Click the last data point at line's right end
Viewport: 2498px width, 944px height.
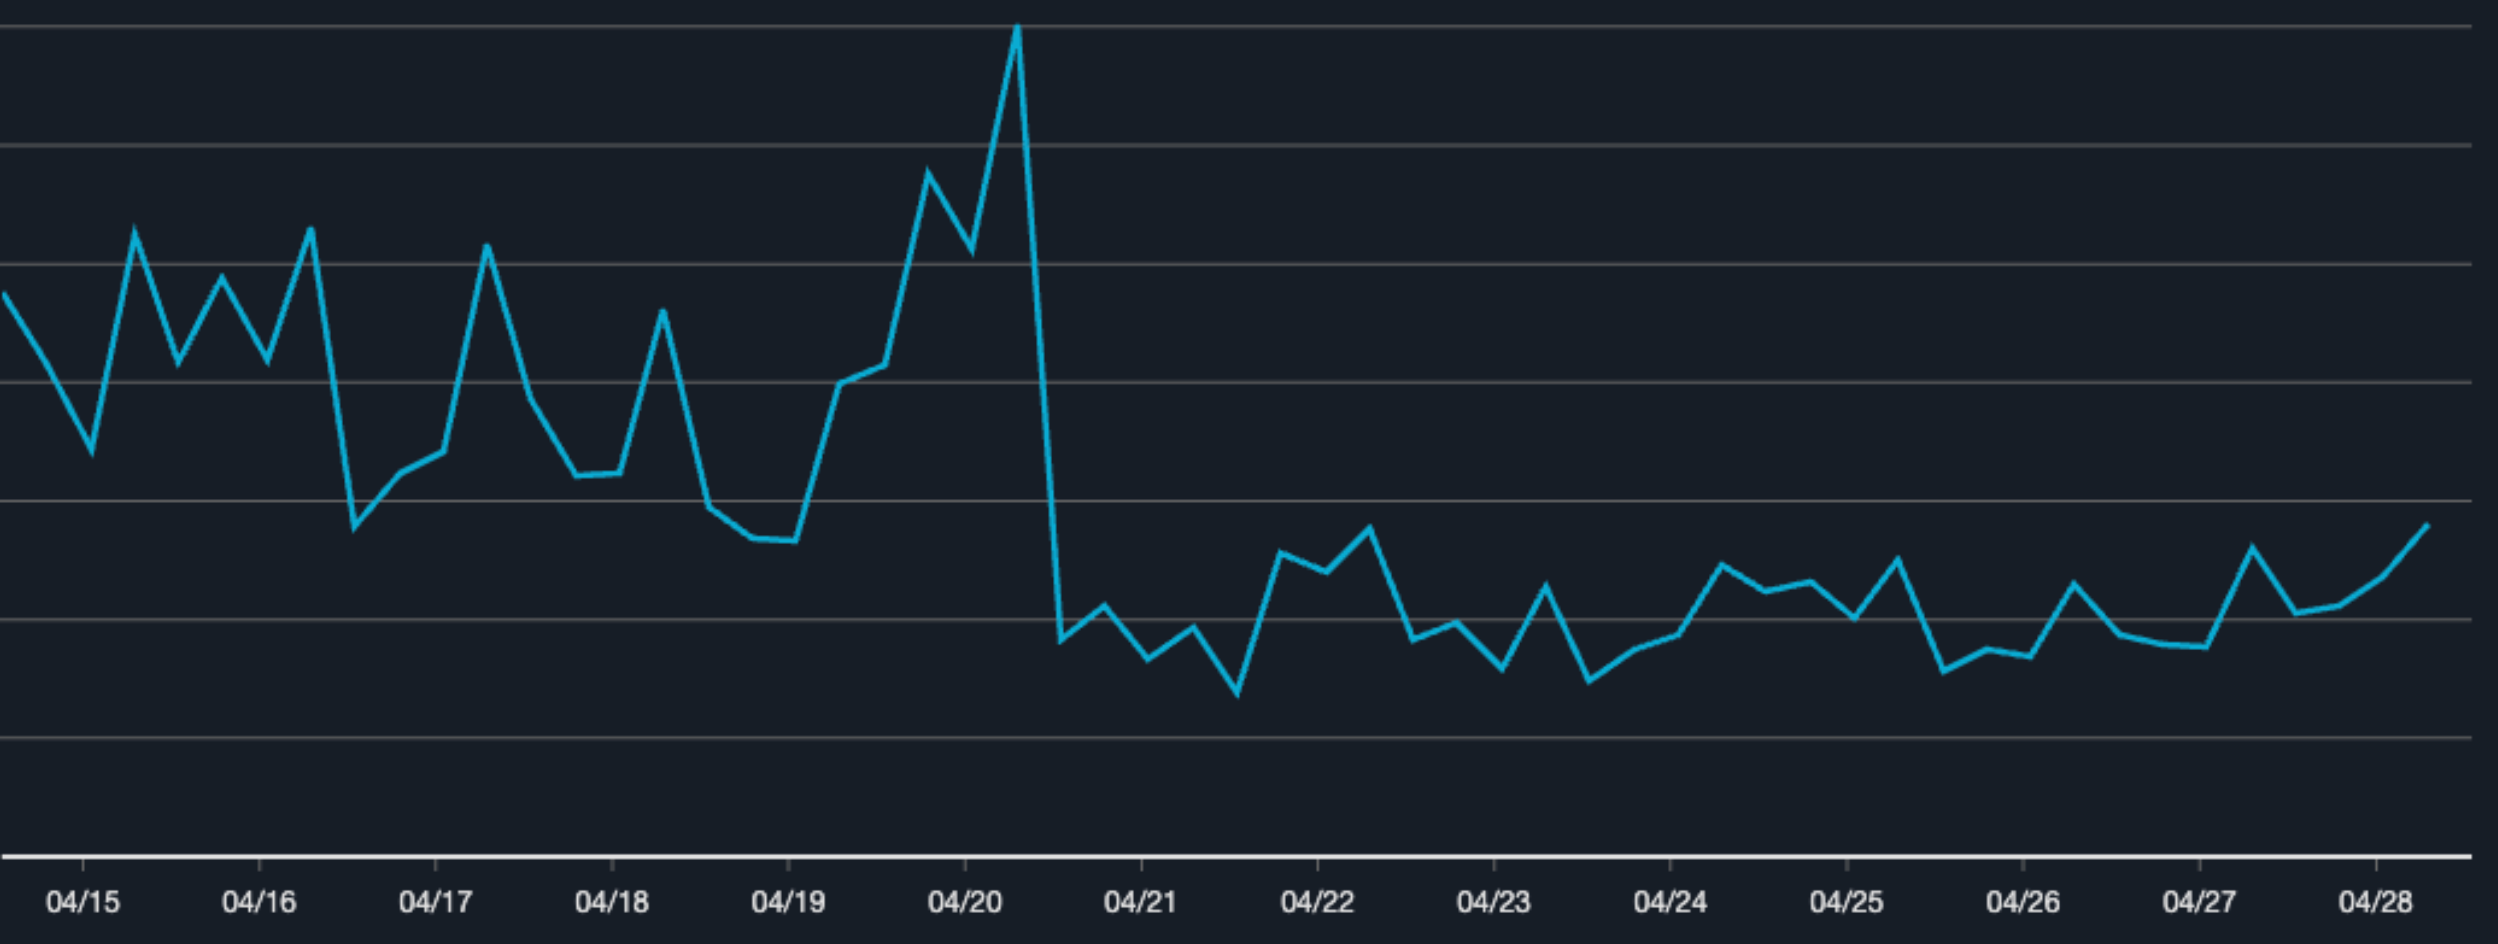click(x=2427, y=525)
